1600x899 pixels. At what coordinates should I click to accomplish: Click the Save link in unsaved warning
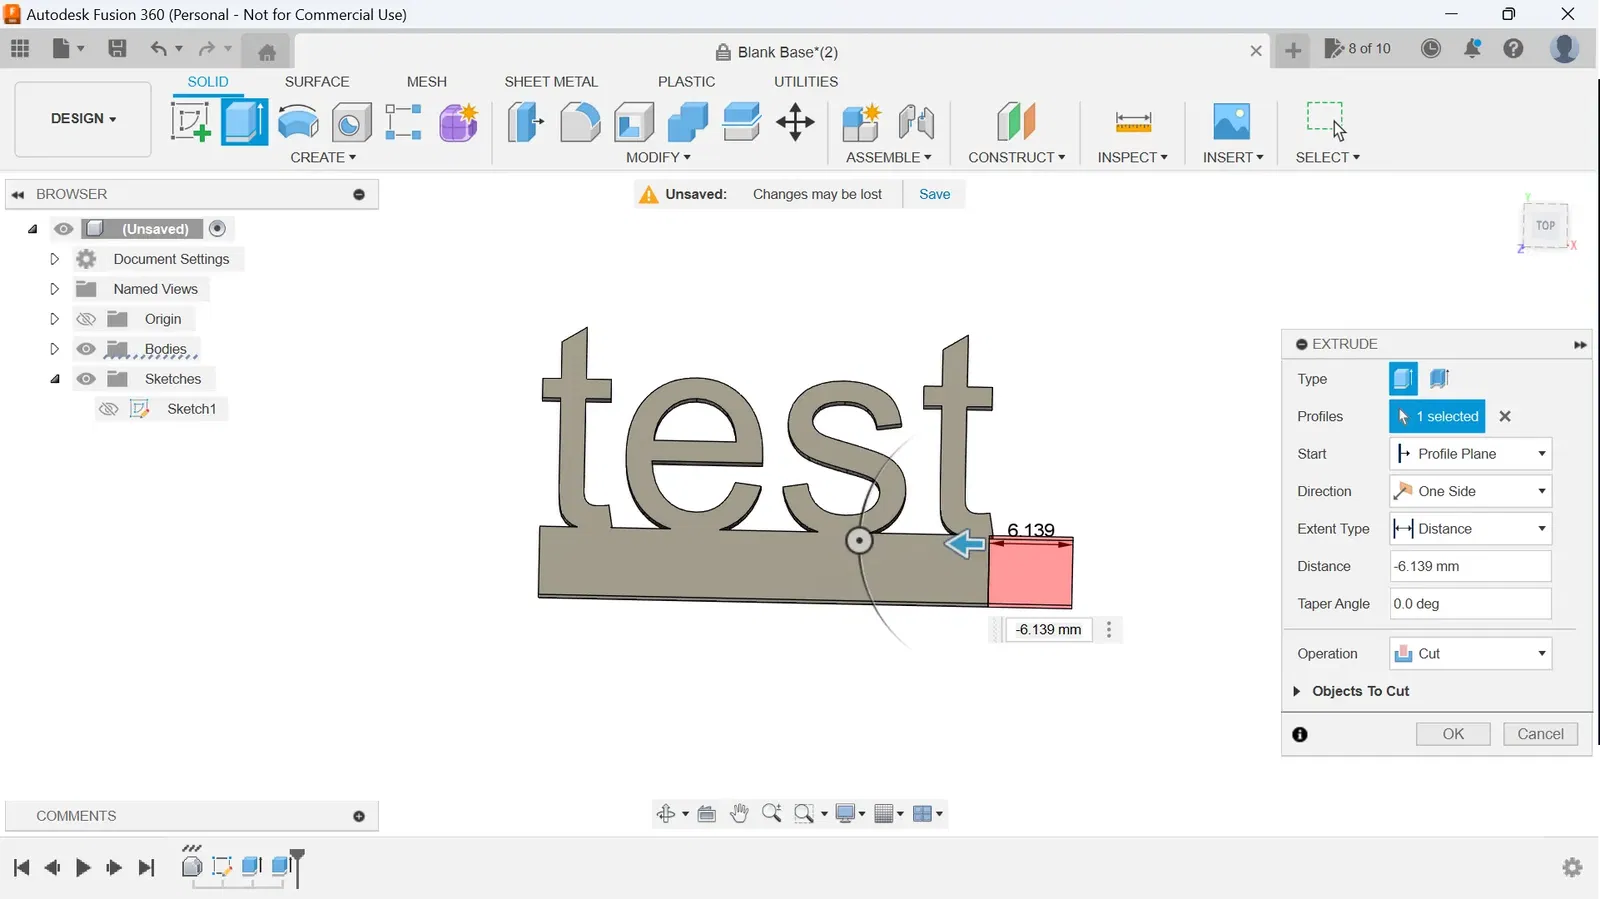point(935,194)
